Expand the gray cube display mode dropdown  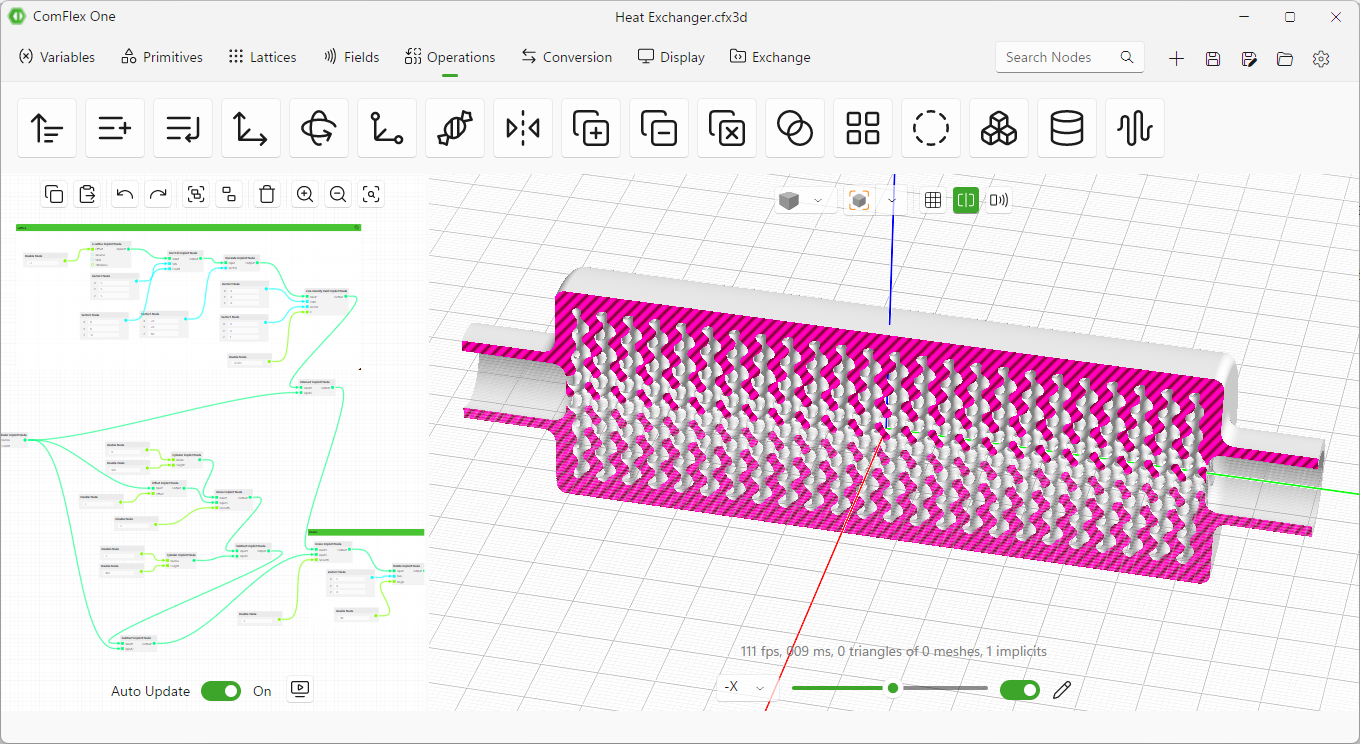(x=805, y=200)
